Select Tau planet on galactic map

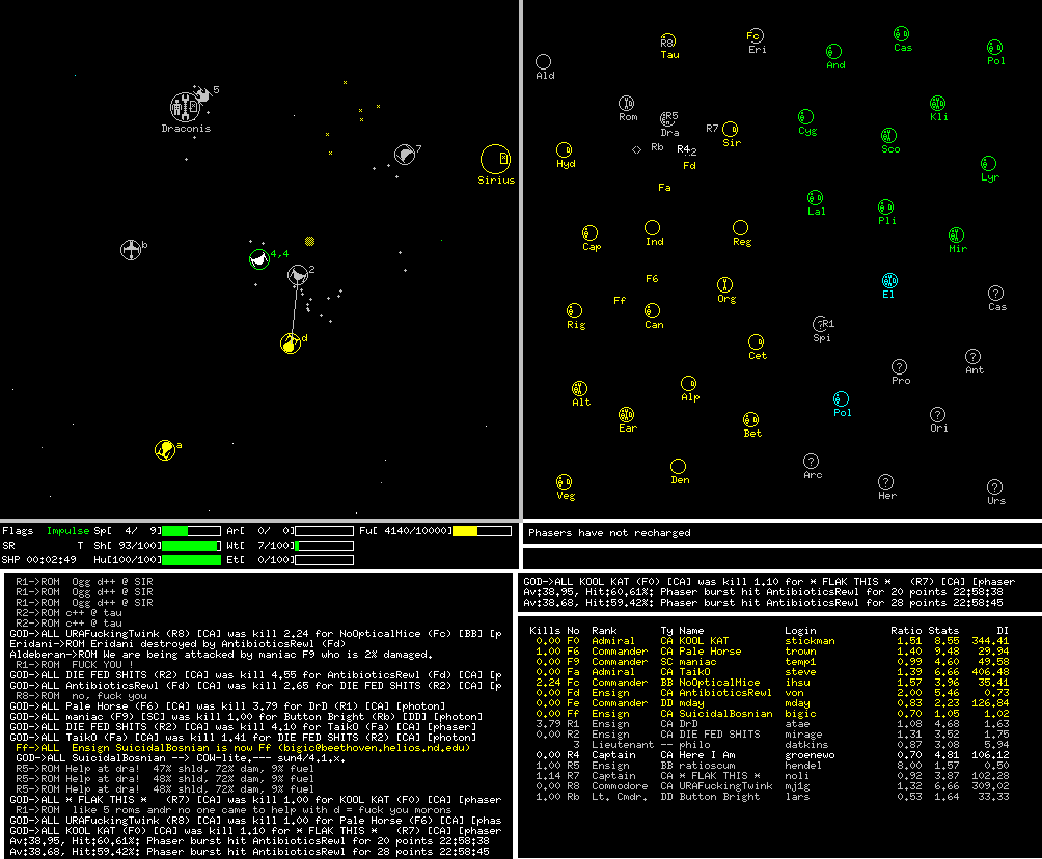click(x=668, y=41)
